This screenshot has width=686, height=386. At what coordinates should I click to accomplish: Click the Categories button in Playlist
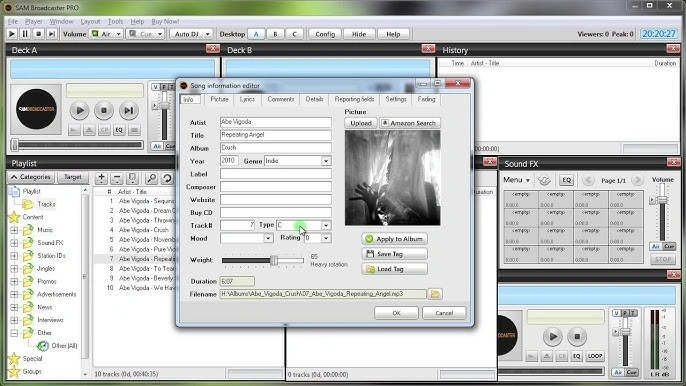pos(31,177)
